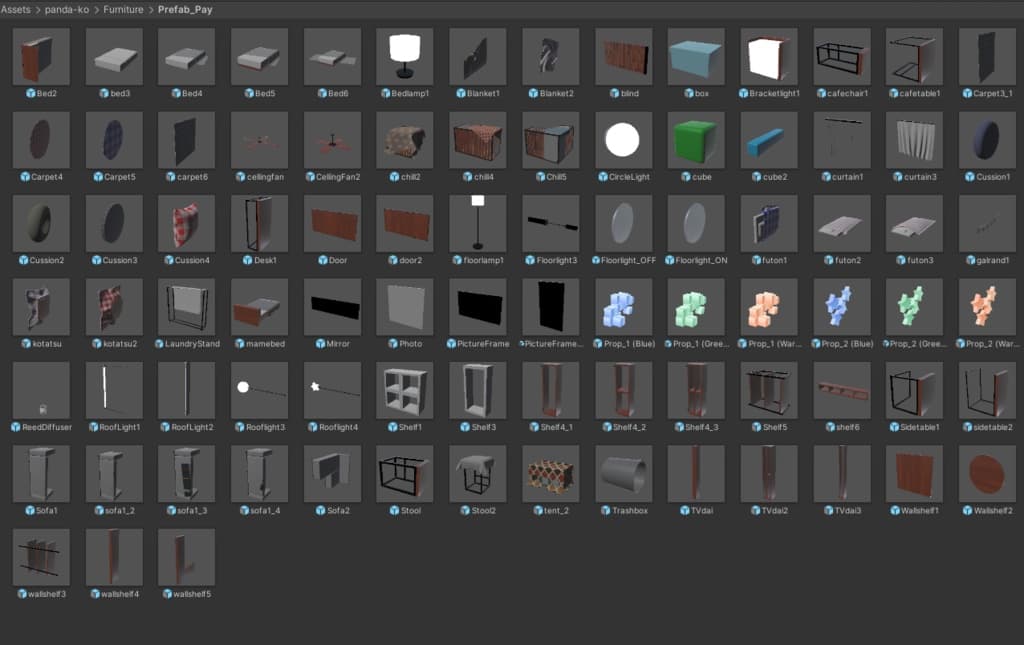Screen dimensions: 1024x645
Task: Open the Assets breadcrumb folder
Action: pos(16,10)
